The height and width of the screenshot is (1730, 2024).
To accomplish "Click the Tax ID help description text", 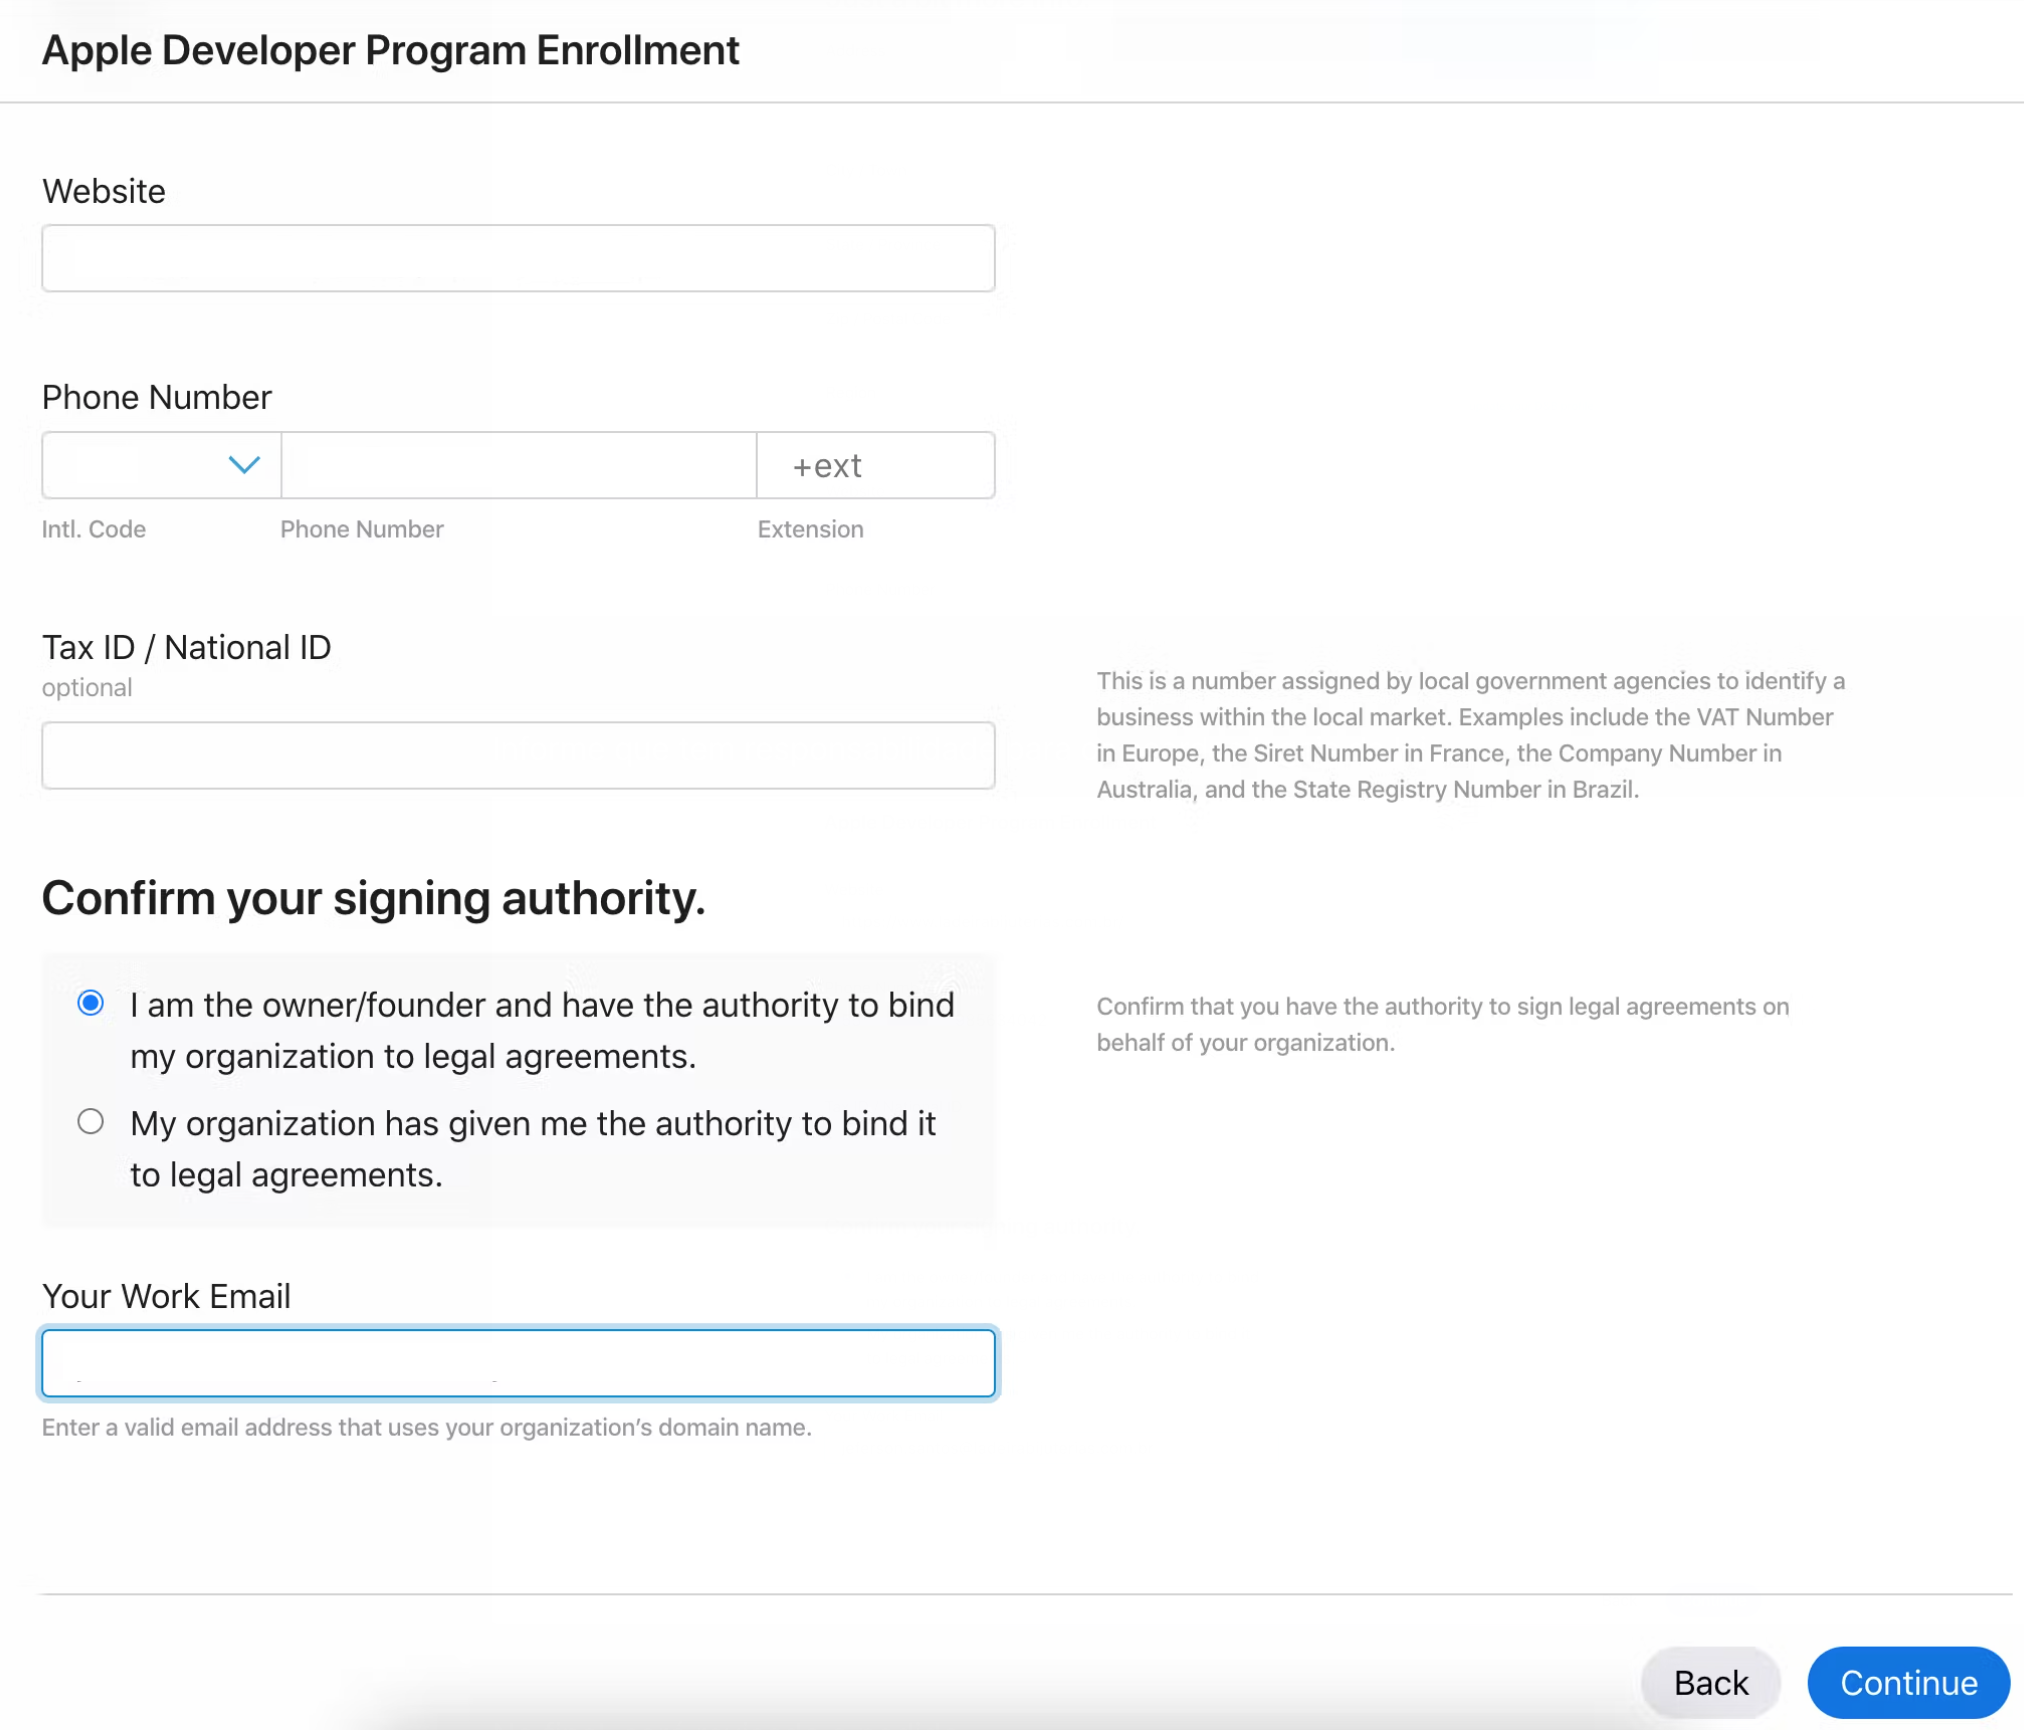I will 1470,735.
